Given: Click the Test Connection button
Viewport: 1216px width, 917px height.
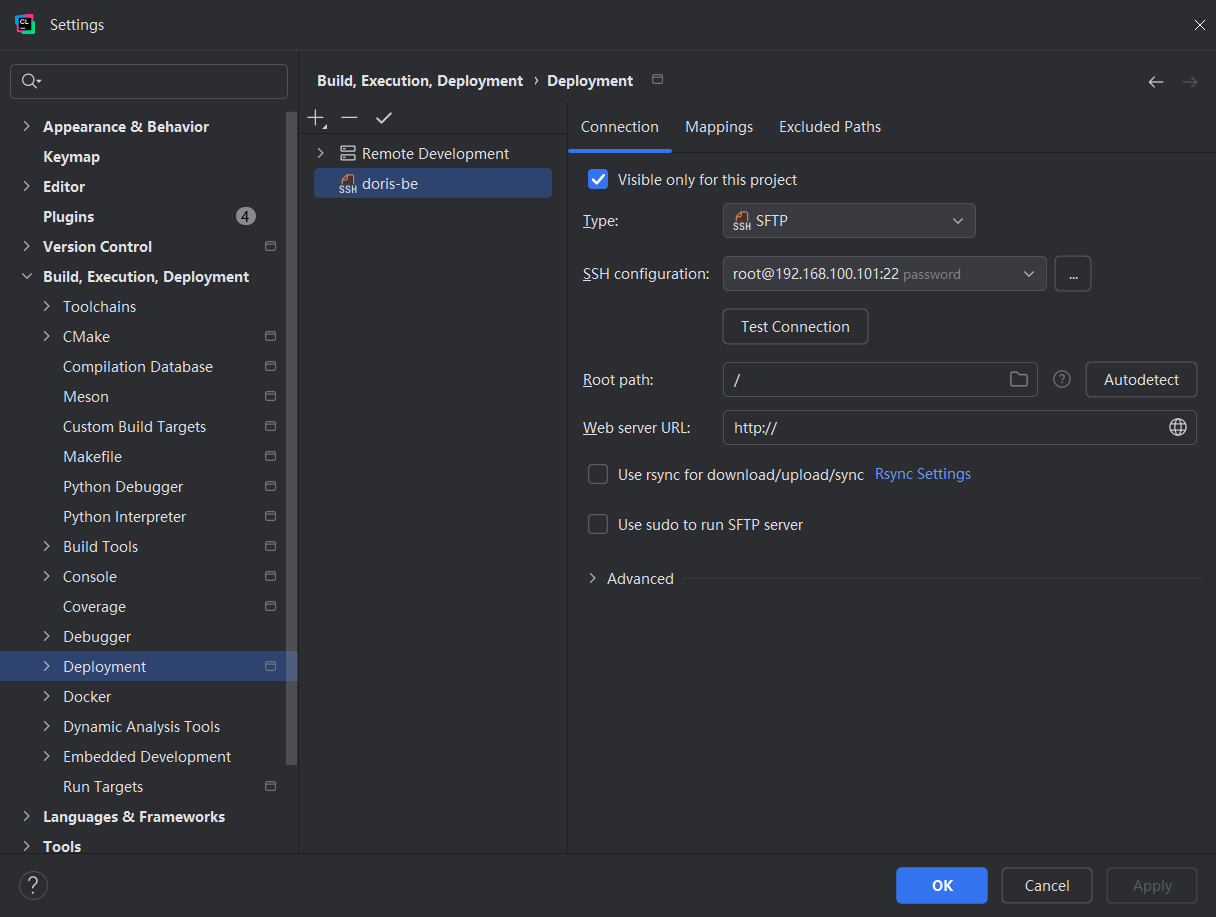Looking at the screenshot, I should pyautogui.click(x=795, y=327).
